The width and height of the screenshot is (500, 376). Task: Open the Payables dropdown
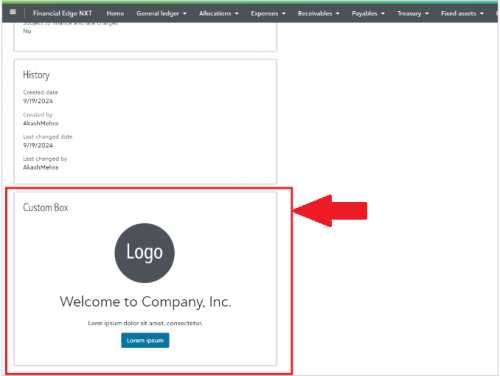tap(368, 14)
